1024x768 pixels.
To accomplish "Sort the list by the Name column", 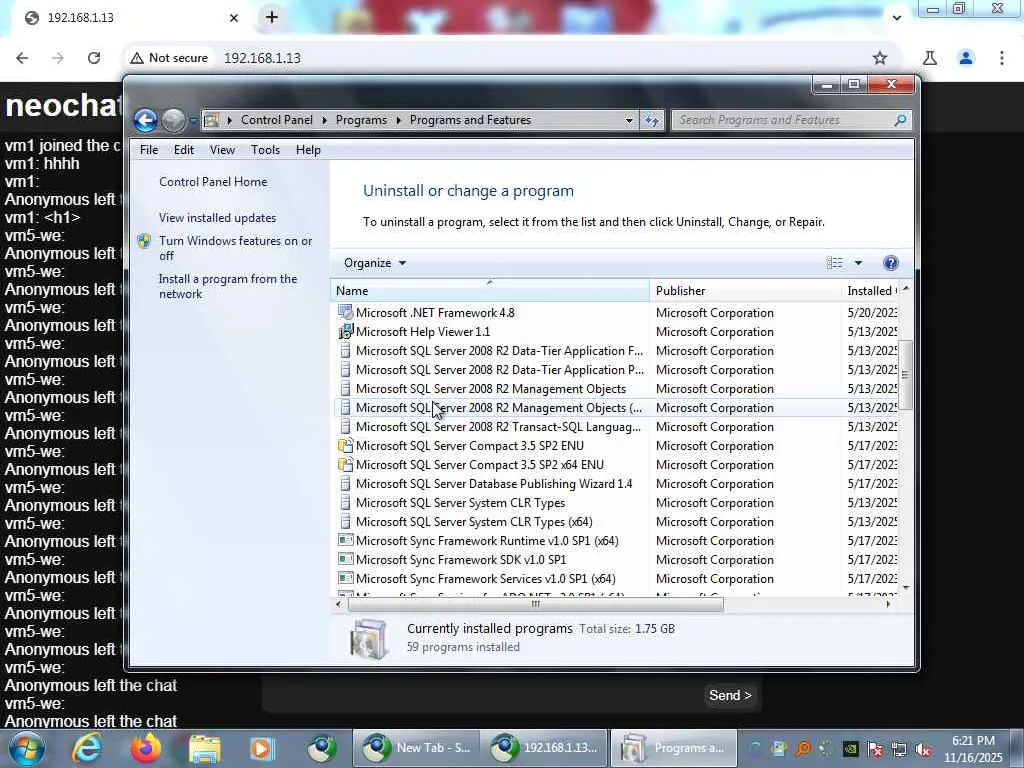I will pyautogui.click(x=490, y=291).
